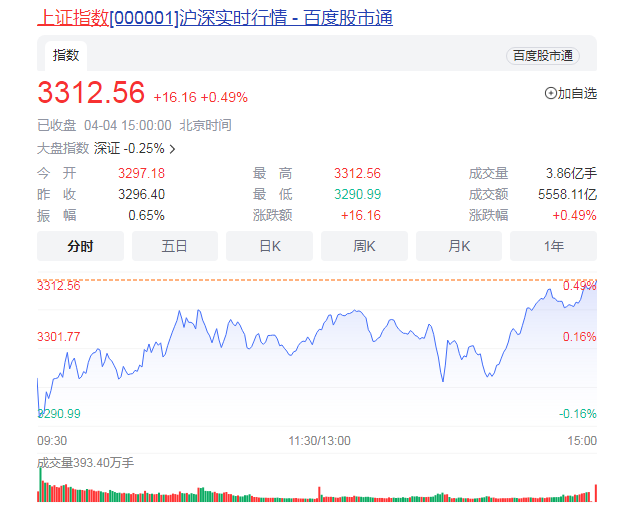Click the 3290.99 low label on chart
Image resolution: width=628 pixels, height=508 pixels.
pyautogui.click(x=60, y=413)
